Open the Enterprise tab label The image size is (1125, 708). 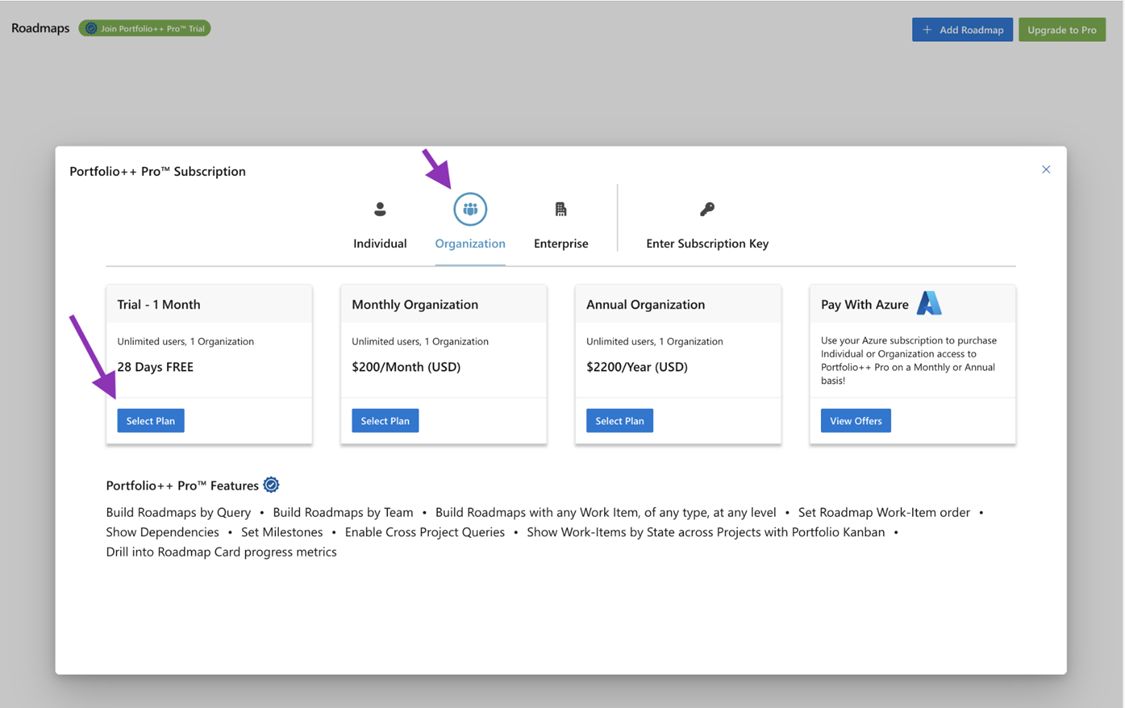(x=561, y=244)
